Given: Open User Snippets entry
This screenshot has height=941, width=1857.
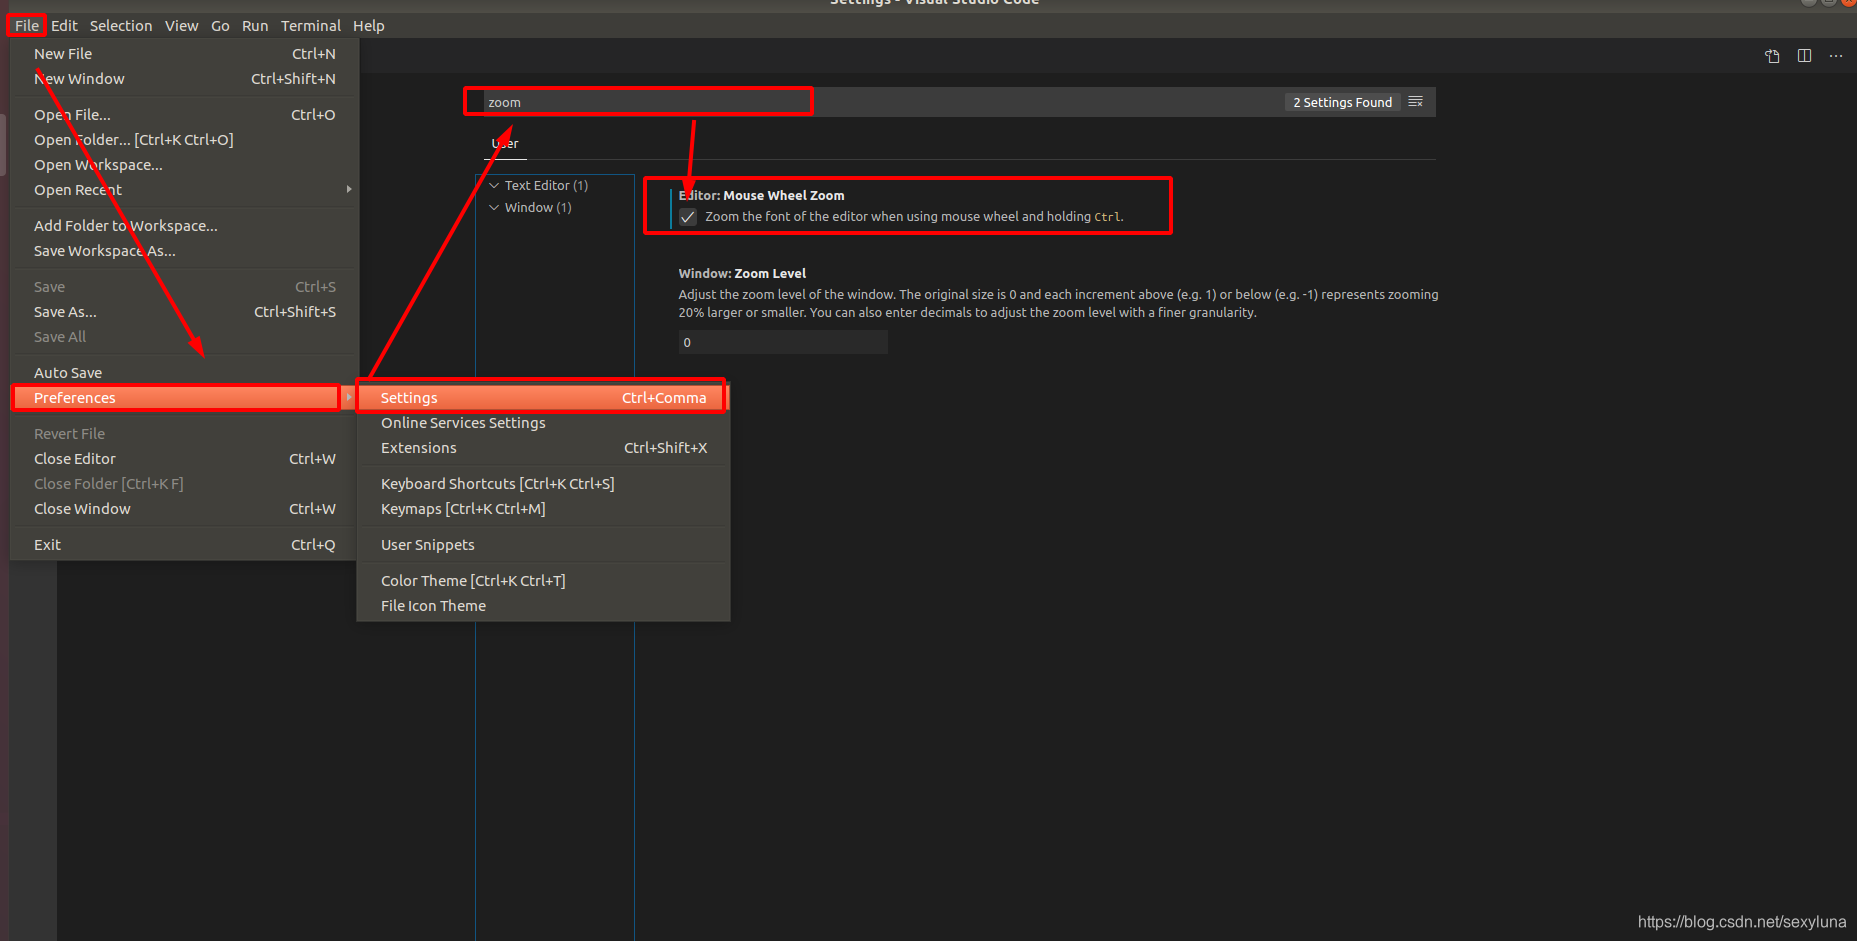Looking at the screenshot, I should coord(543,545).
